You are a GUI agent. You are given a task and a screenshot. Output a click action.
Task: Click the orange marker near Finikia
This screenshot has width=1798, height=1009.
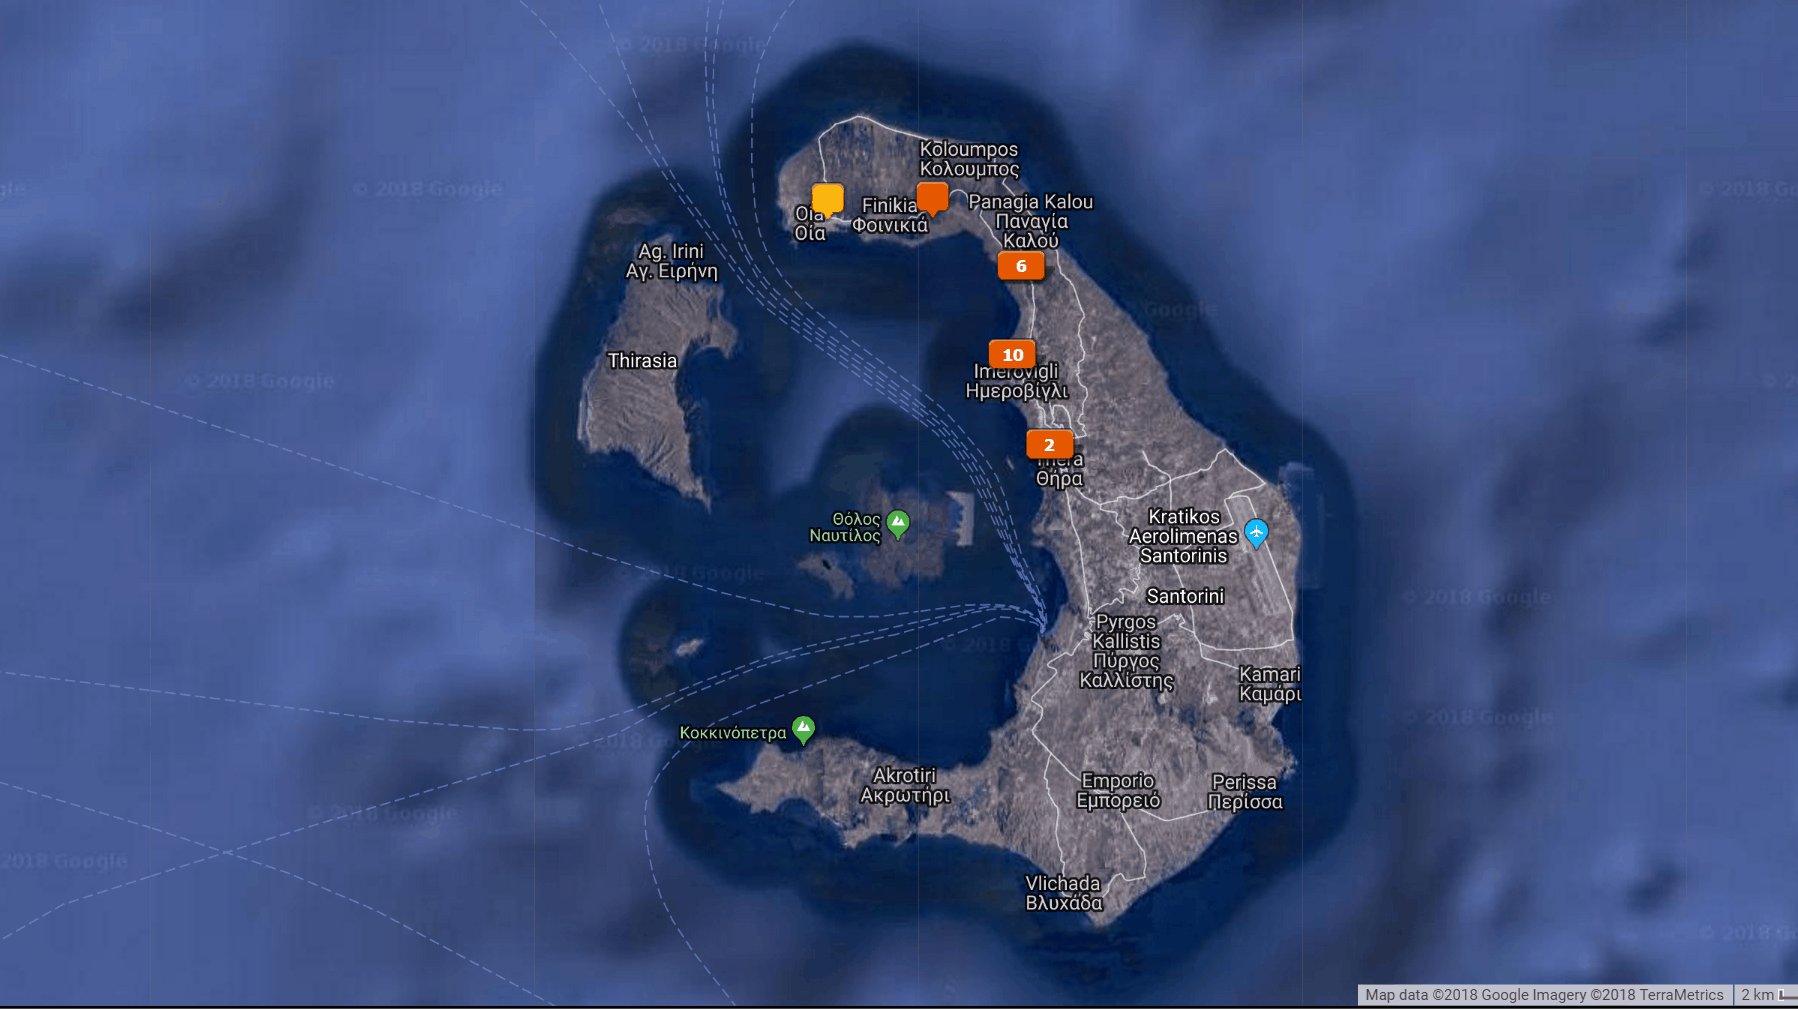pos(932,198)
